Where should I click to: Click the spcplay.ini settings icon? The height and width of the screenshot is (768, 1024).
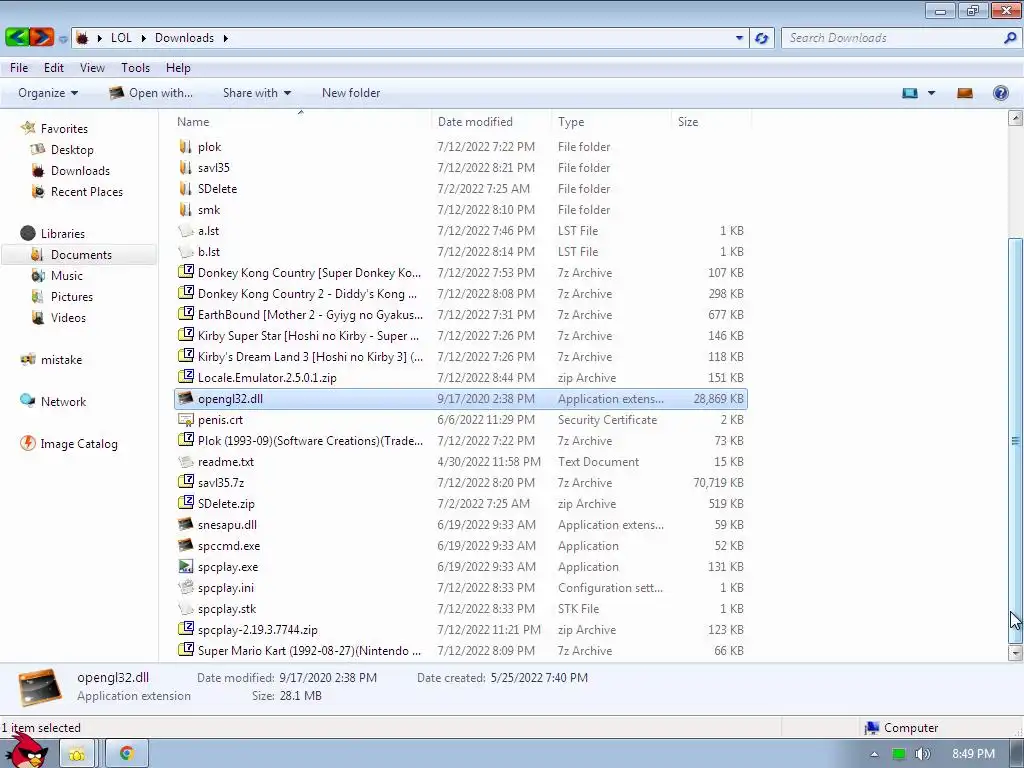tap(185, 587)
